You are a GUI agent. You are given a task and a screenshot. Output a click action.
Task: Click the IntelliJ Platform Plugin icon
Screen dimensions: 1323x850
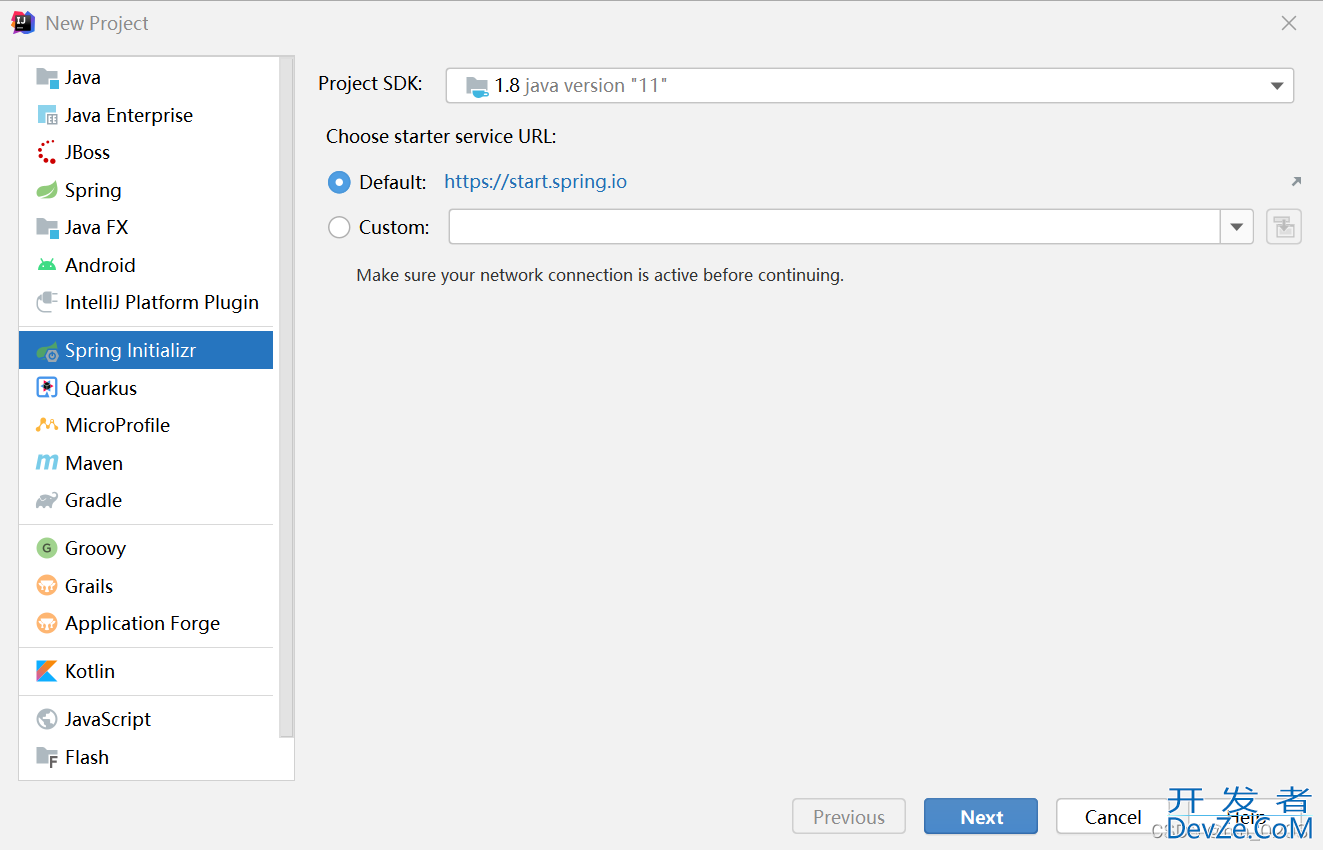coord(47,302)
